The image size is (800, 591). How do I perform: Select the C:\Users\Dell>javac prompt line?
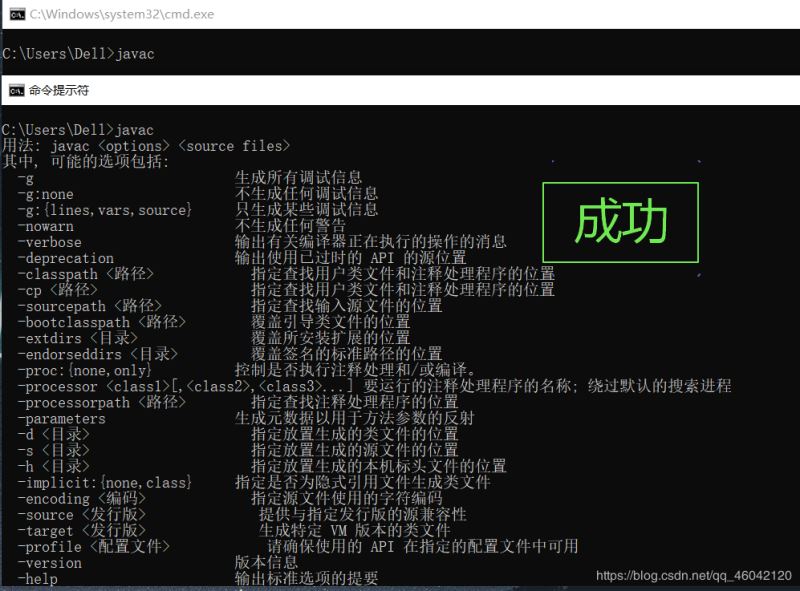click(x=80, y=129)
